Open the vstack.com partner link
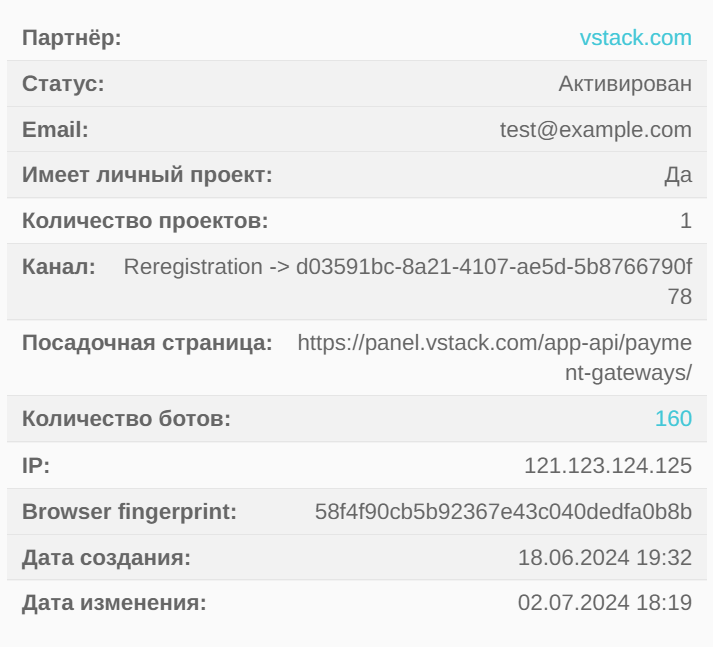The image size is (713, 647). [636, 38]
